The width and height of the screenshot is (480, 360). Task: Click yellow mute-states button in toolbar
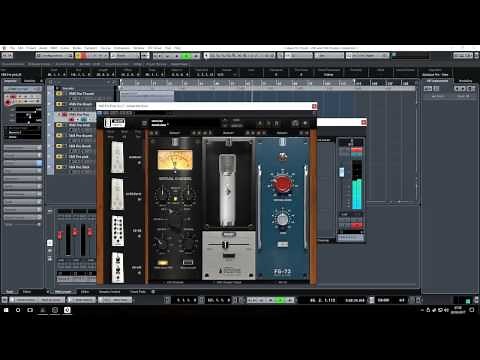click(78, 56)
